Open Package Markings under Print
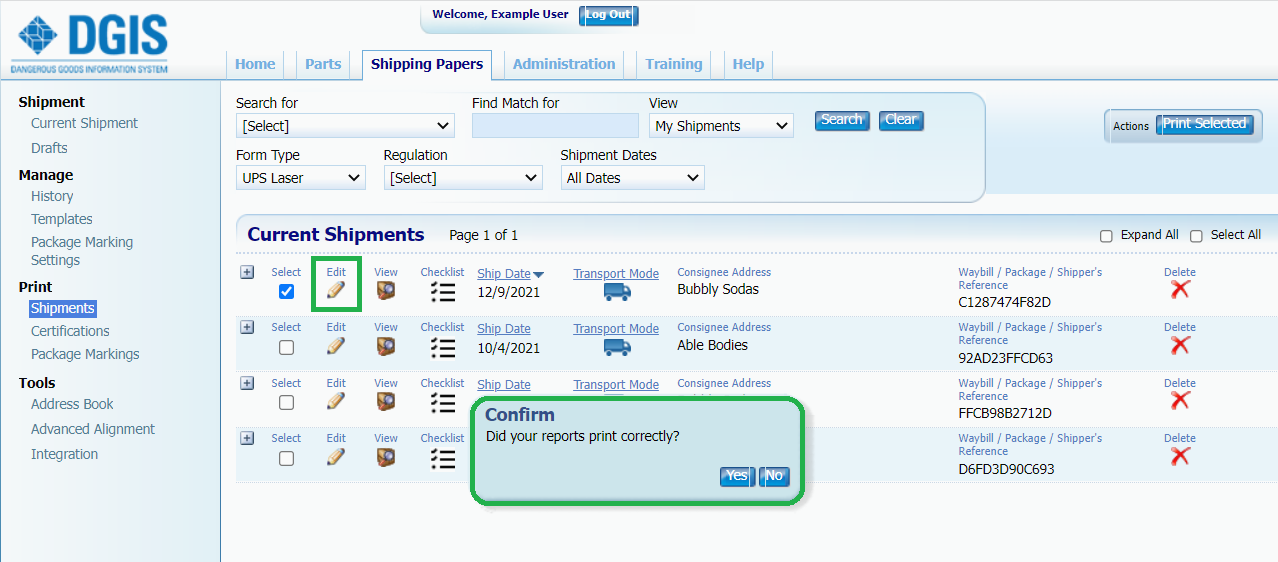The height and width of the screenshot is (562, 1278). [85, 354]
